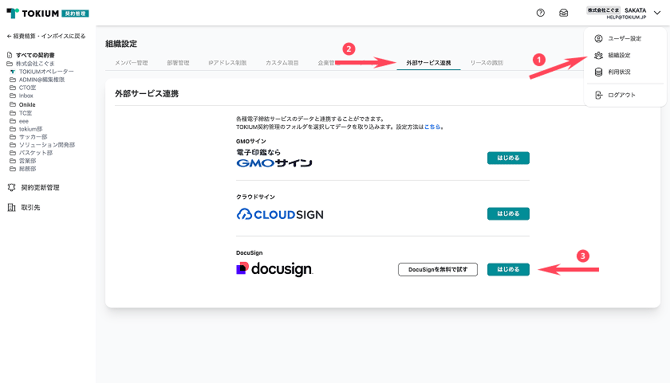Switch to the メンバー管理 tab
This screenshot has width=670, height=383.
(131, 63)
